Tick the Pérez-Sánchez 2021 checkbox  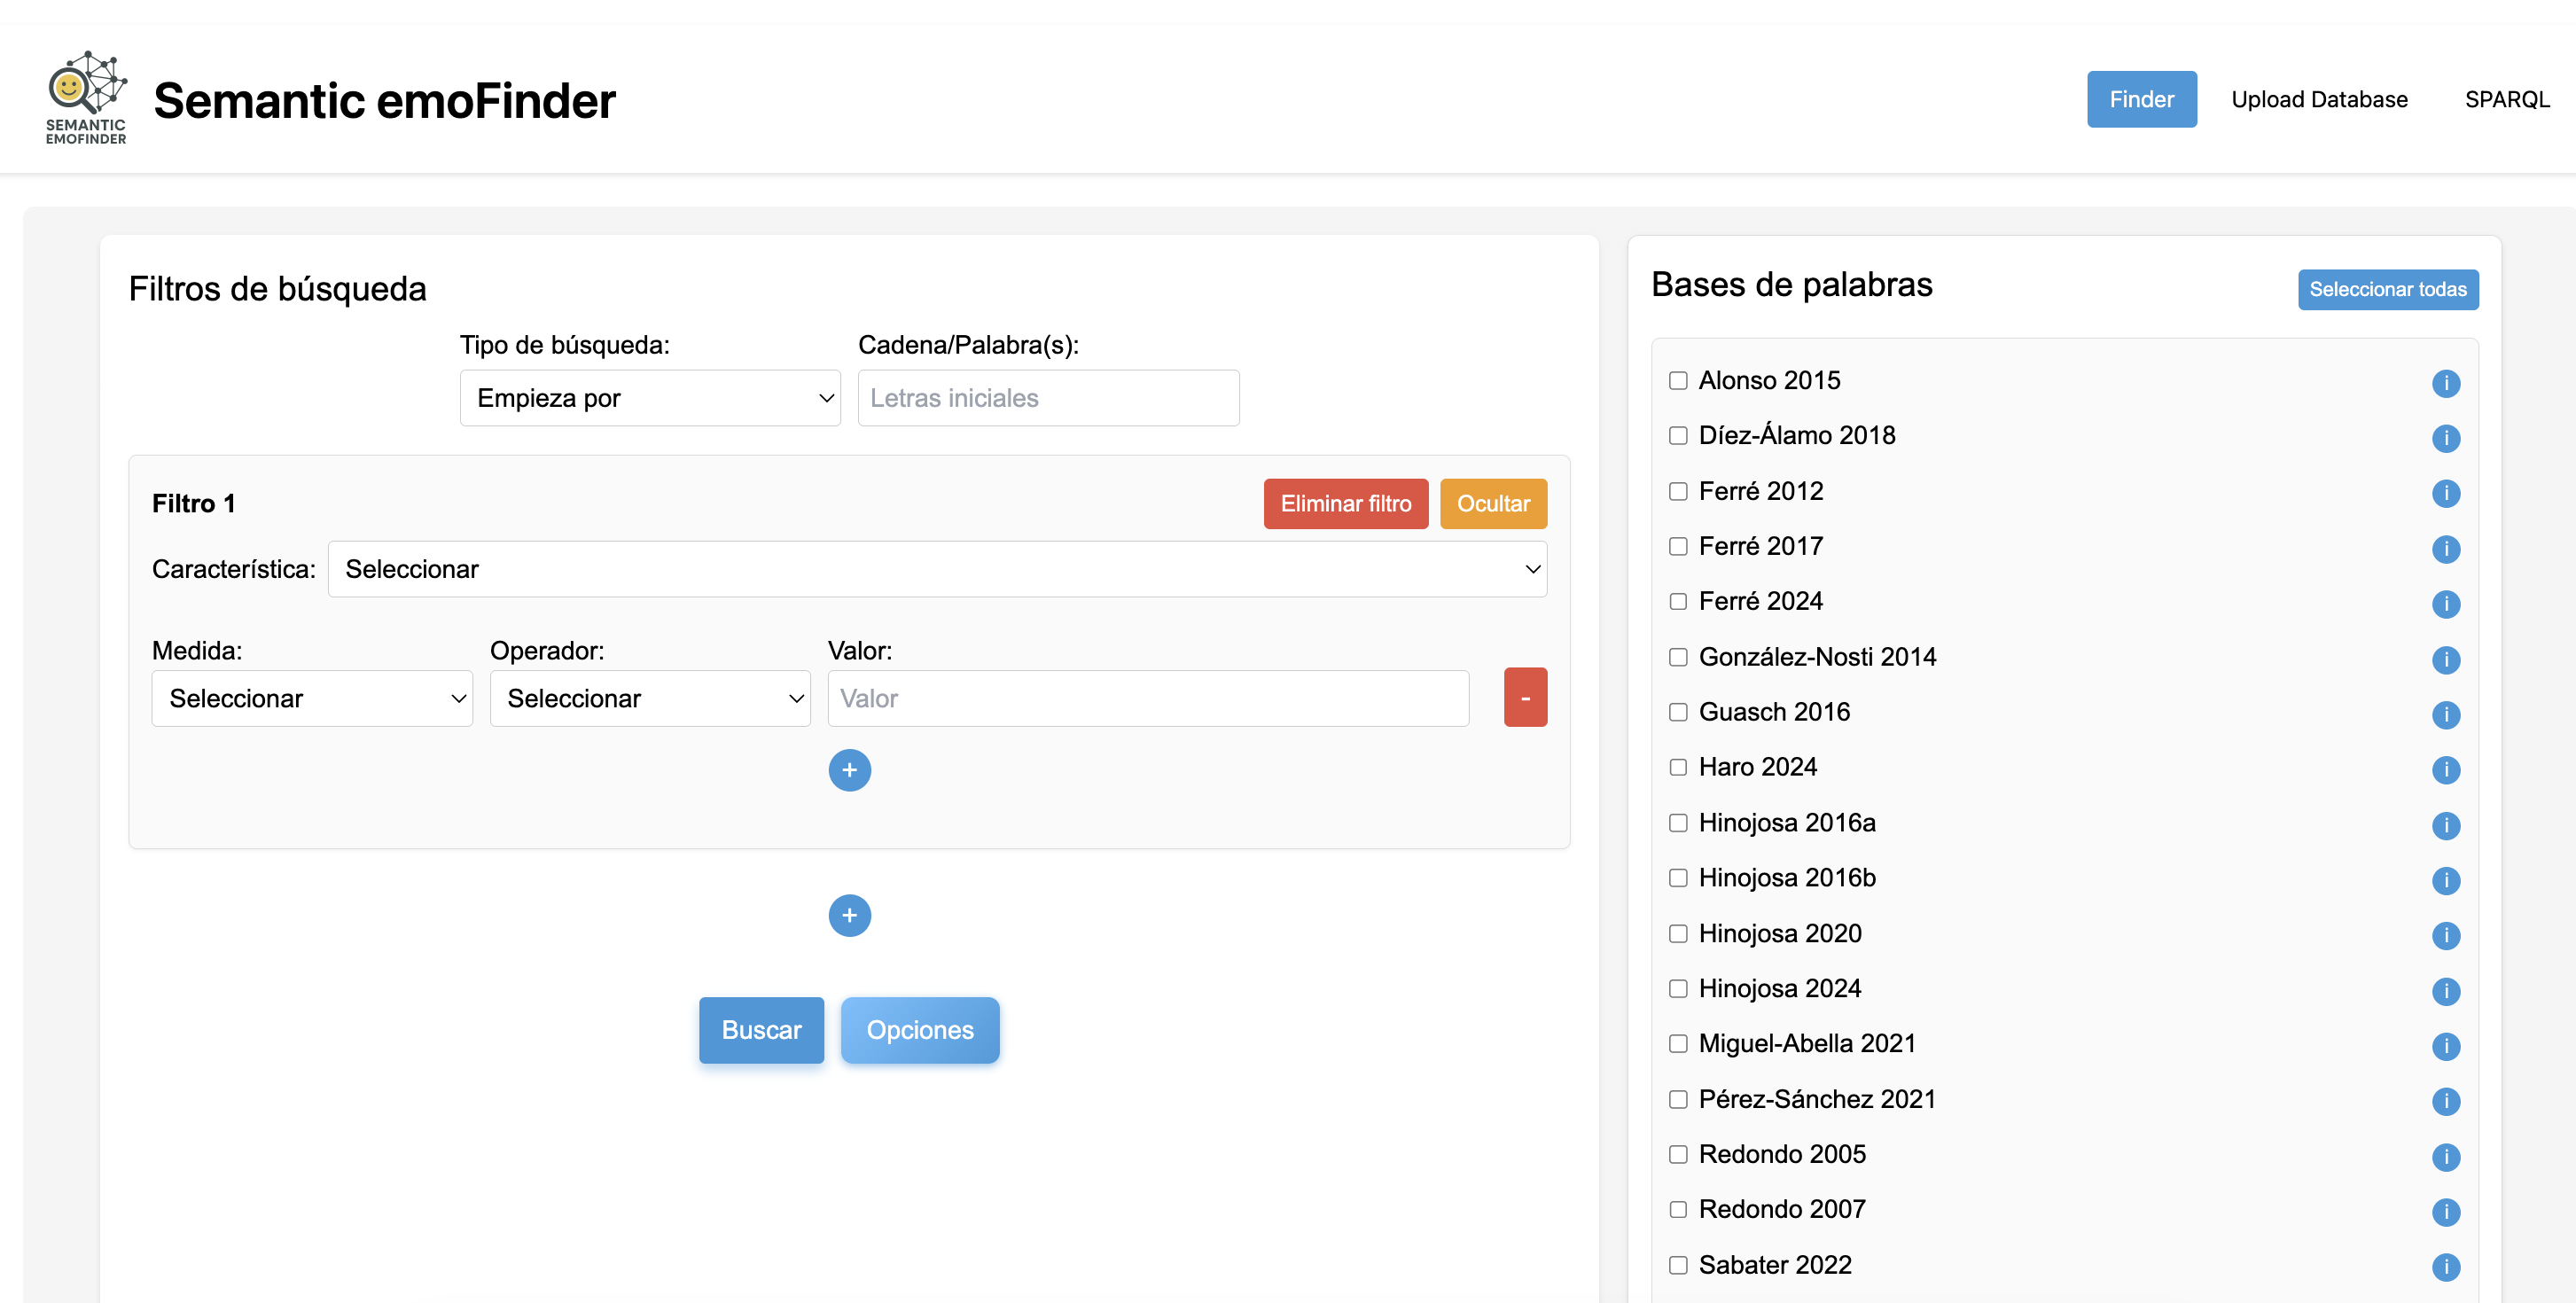[x=1678, y=1099]
